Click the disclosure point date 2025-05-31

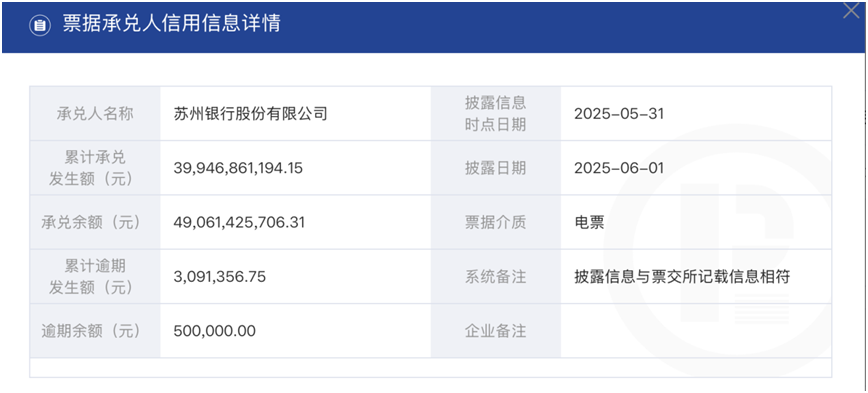point(619,114)
